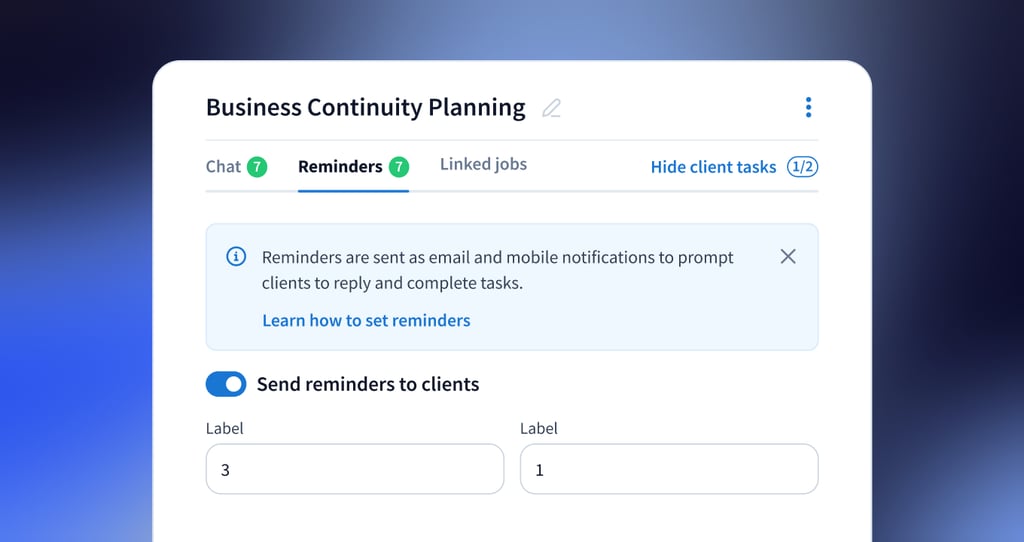Open 'Learn how to set reminders' link
1024x542 pixels.
coord(366,320)
